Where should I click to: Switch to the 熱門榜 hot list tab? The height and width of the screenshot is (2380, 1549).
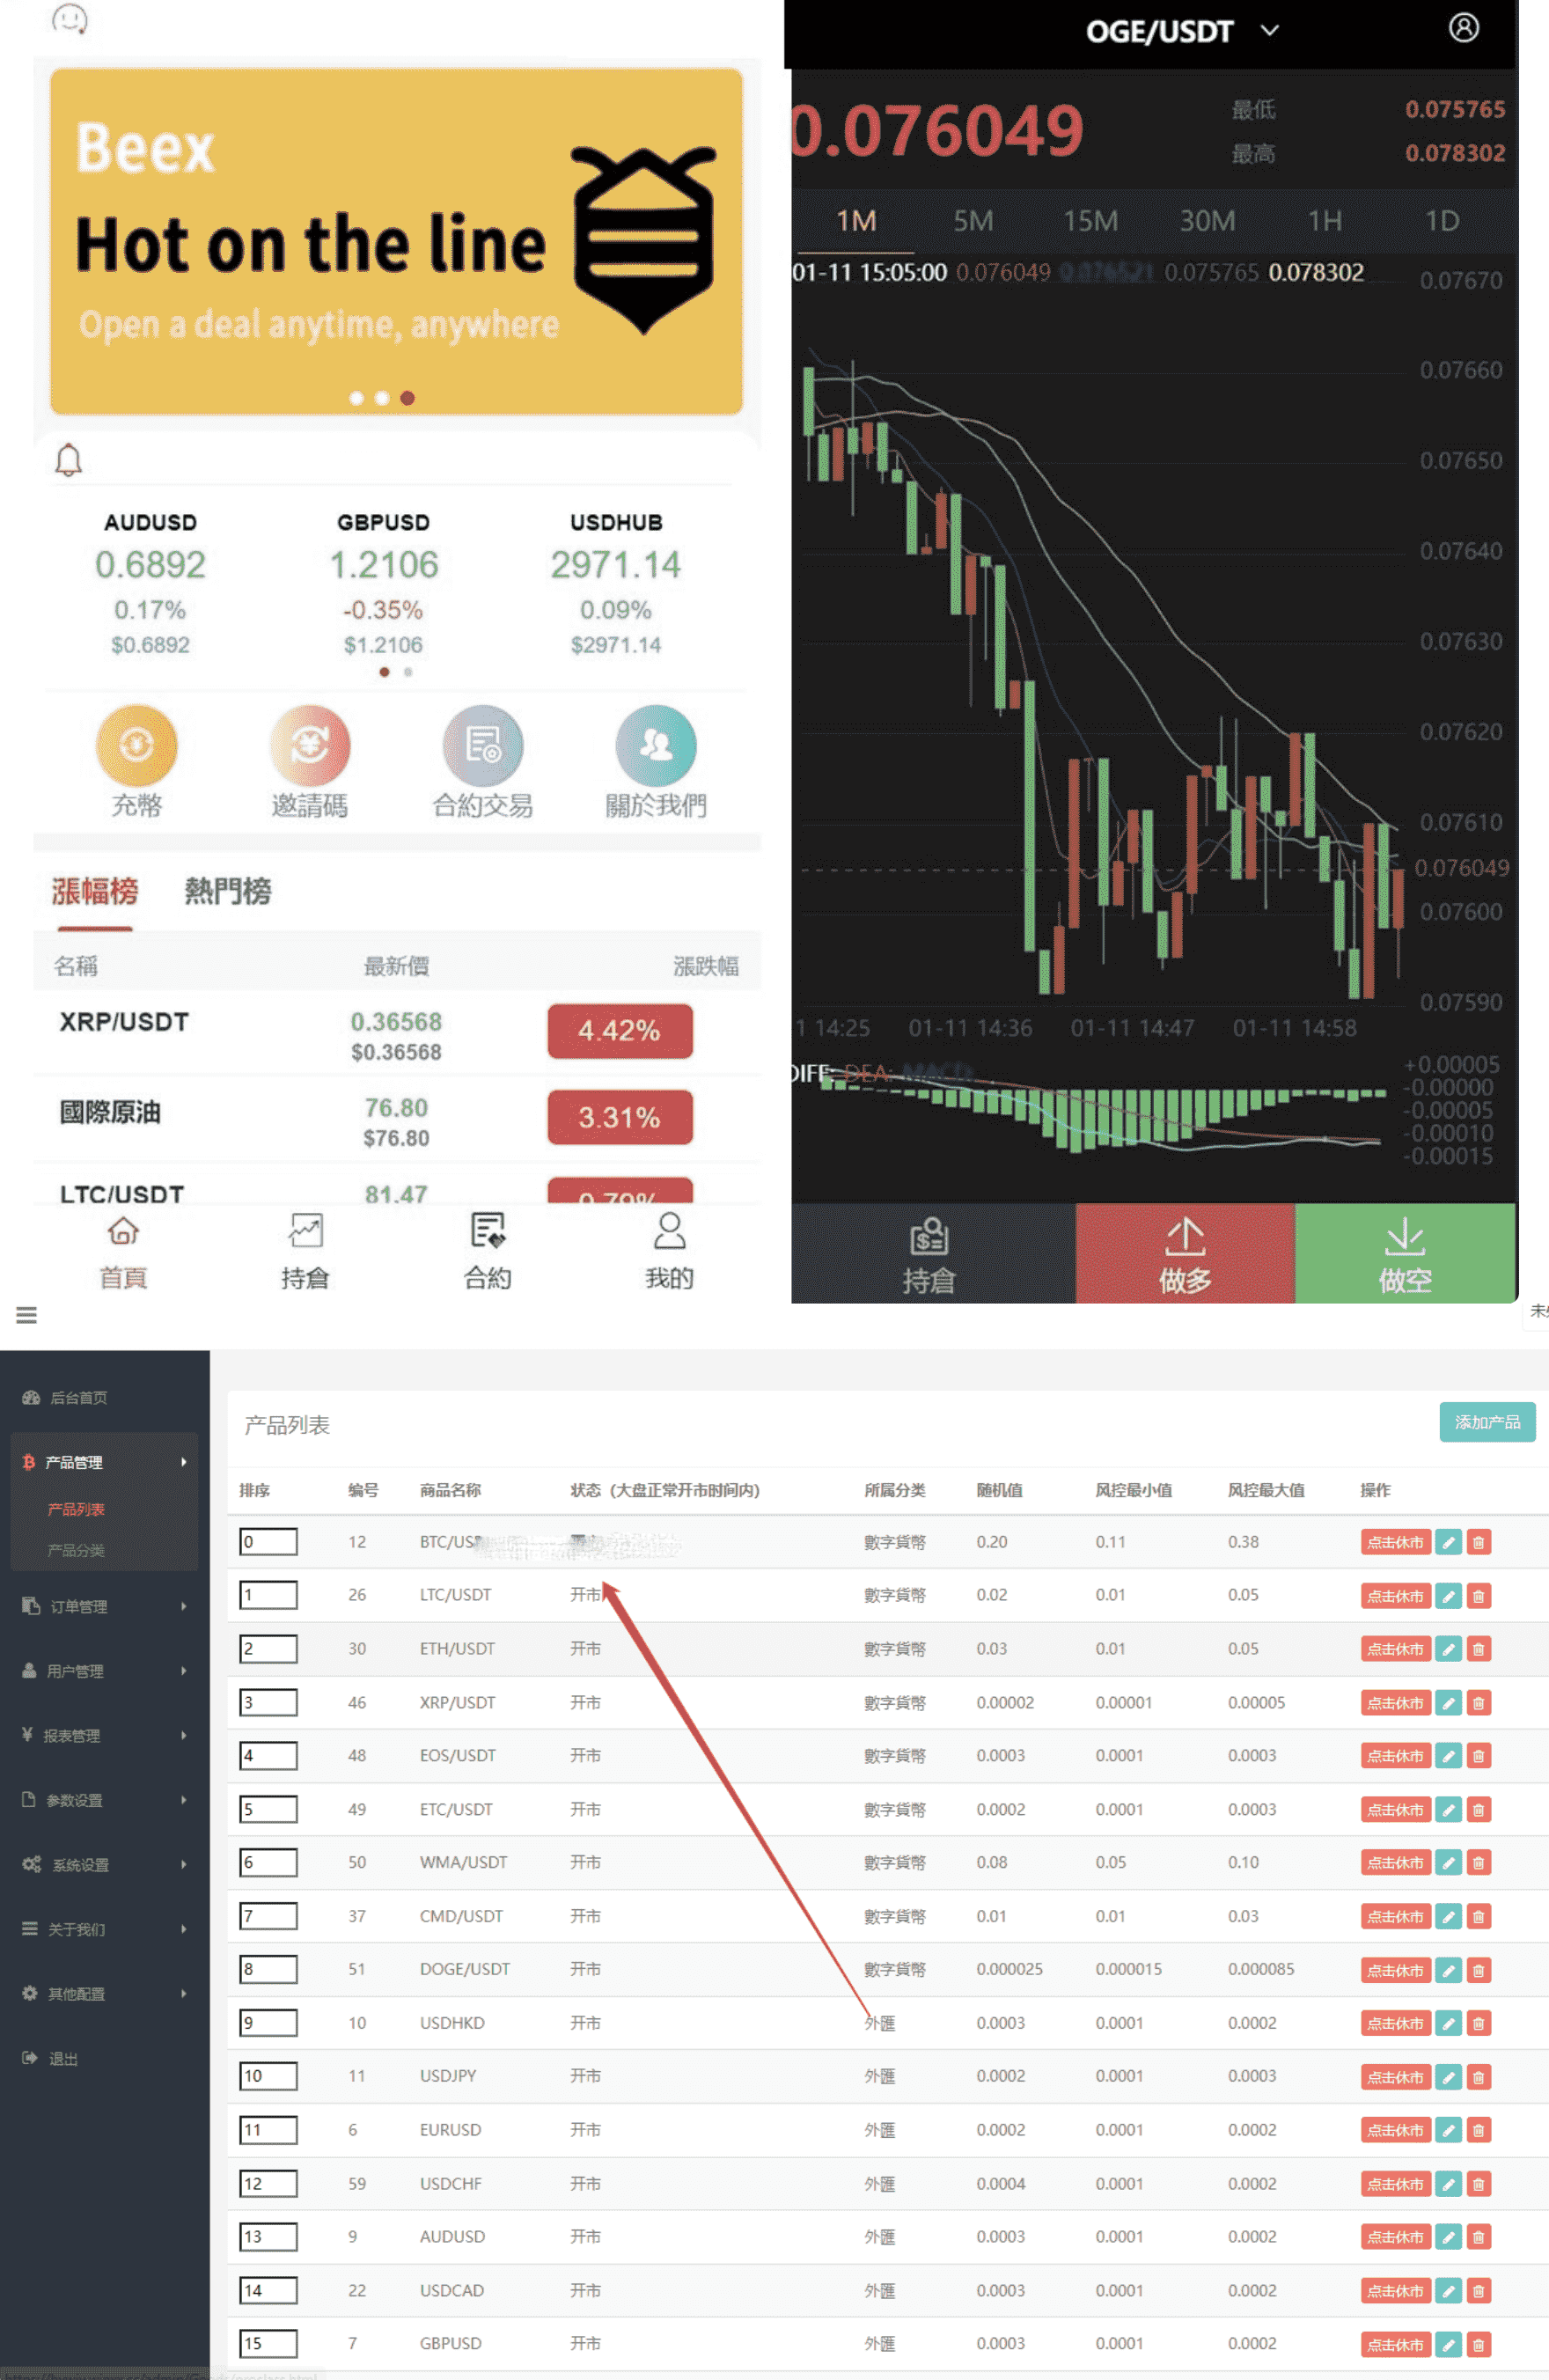(x=227, y=891)
